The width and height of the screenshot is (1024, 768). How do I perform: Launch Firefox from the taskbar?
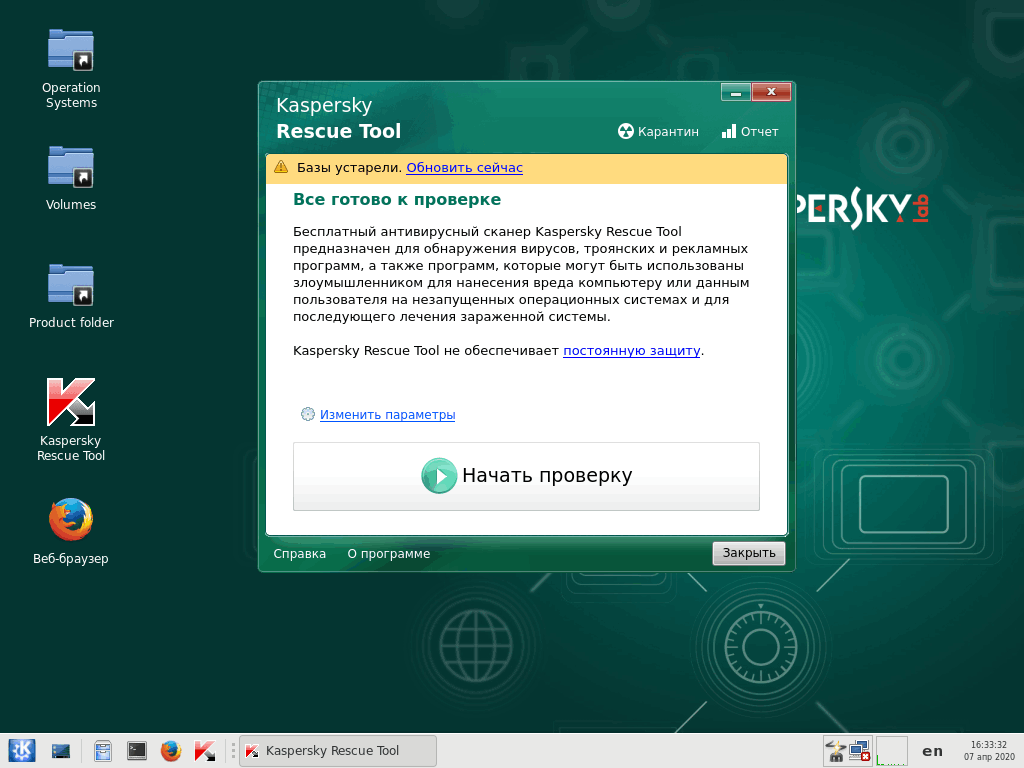[x=171, y=751]
